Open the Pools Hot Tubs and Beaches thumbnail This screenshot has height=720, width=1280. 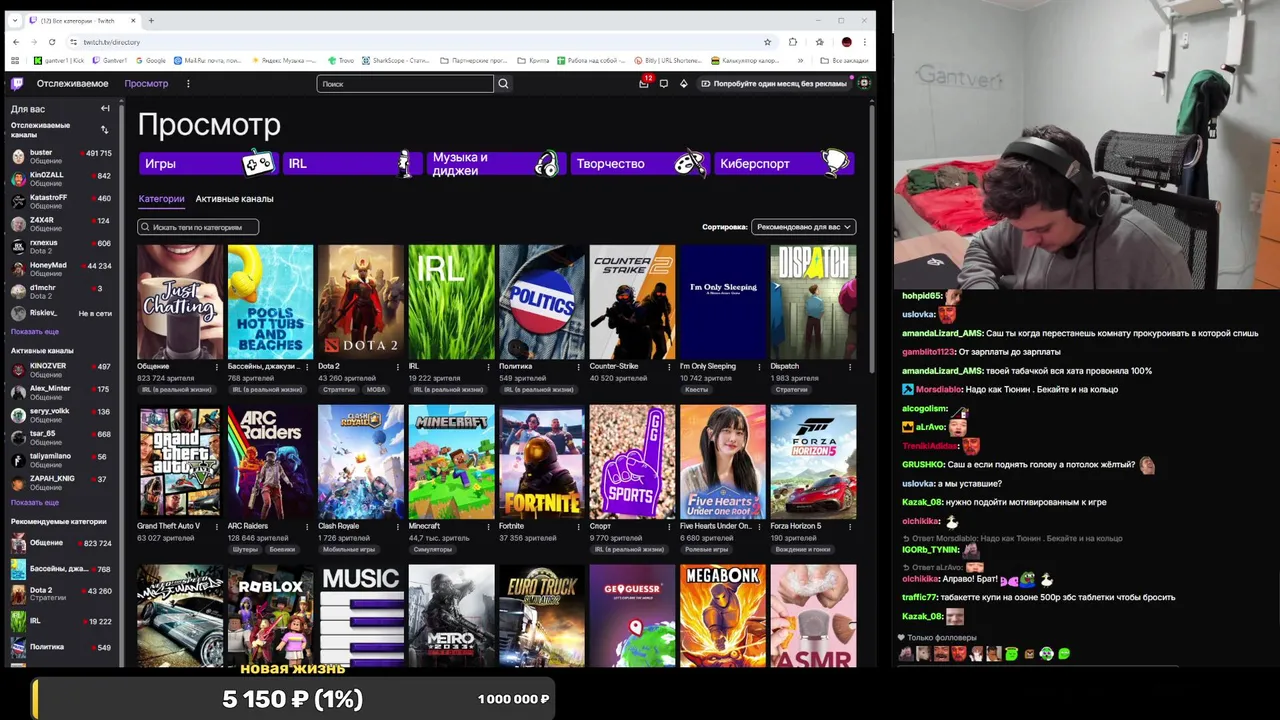point(270,302)
